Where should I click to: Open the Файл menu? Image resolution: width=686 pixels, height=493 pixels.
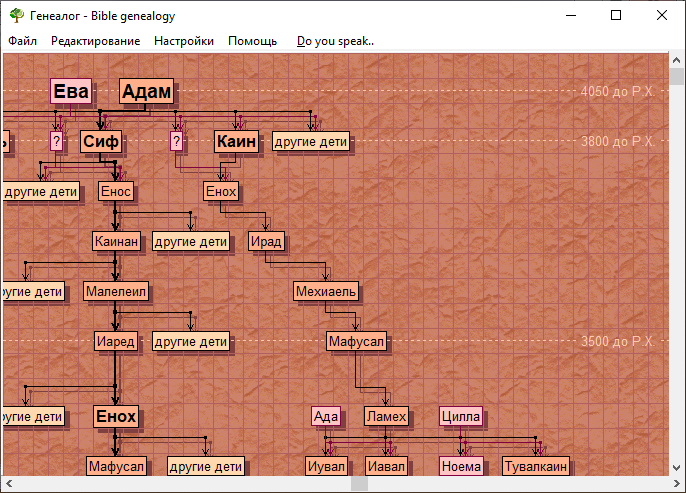click(x=22, y=41)
